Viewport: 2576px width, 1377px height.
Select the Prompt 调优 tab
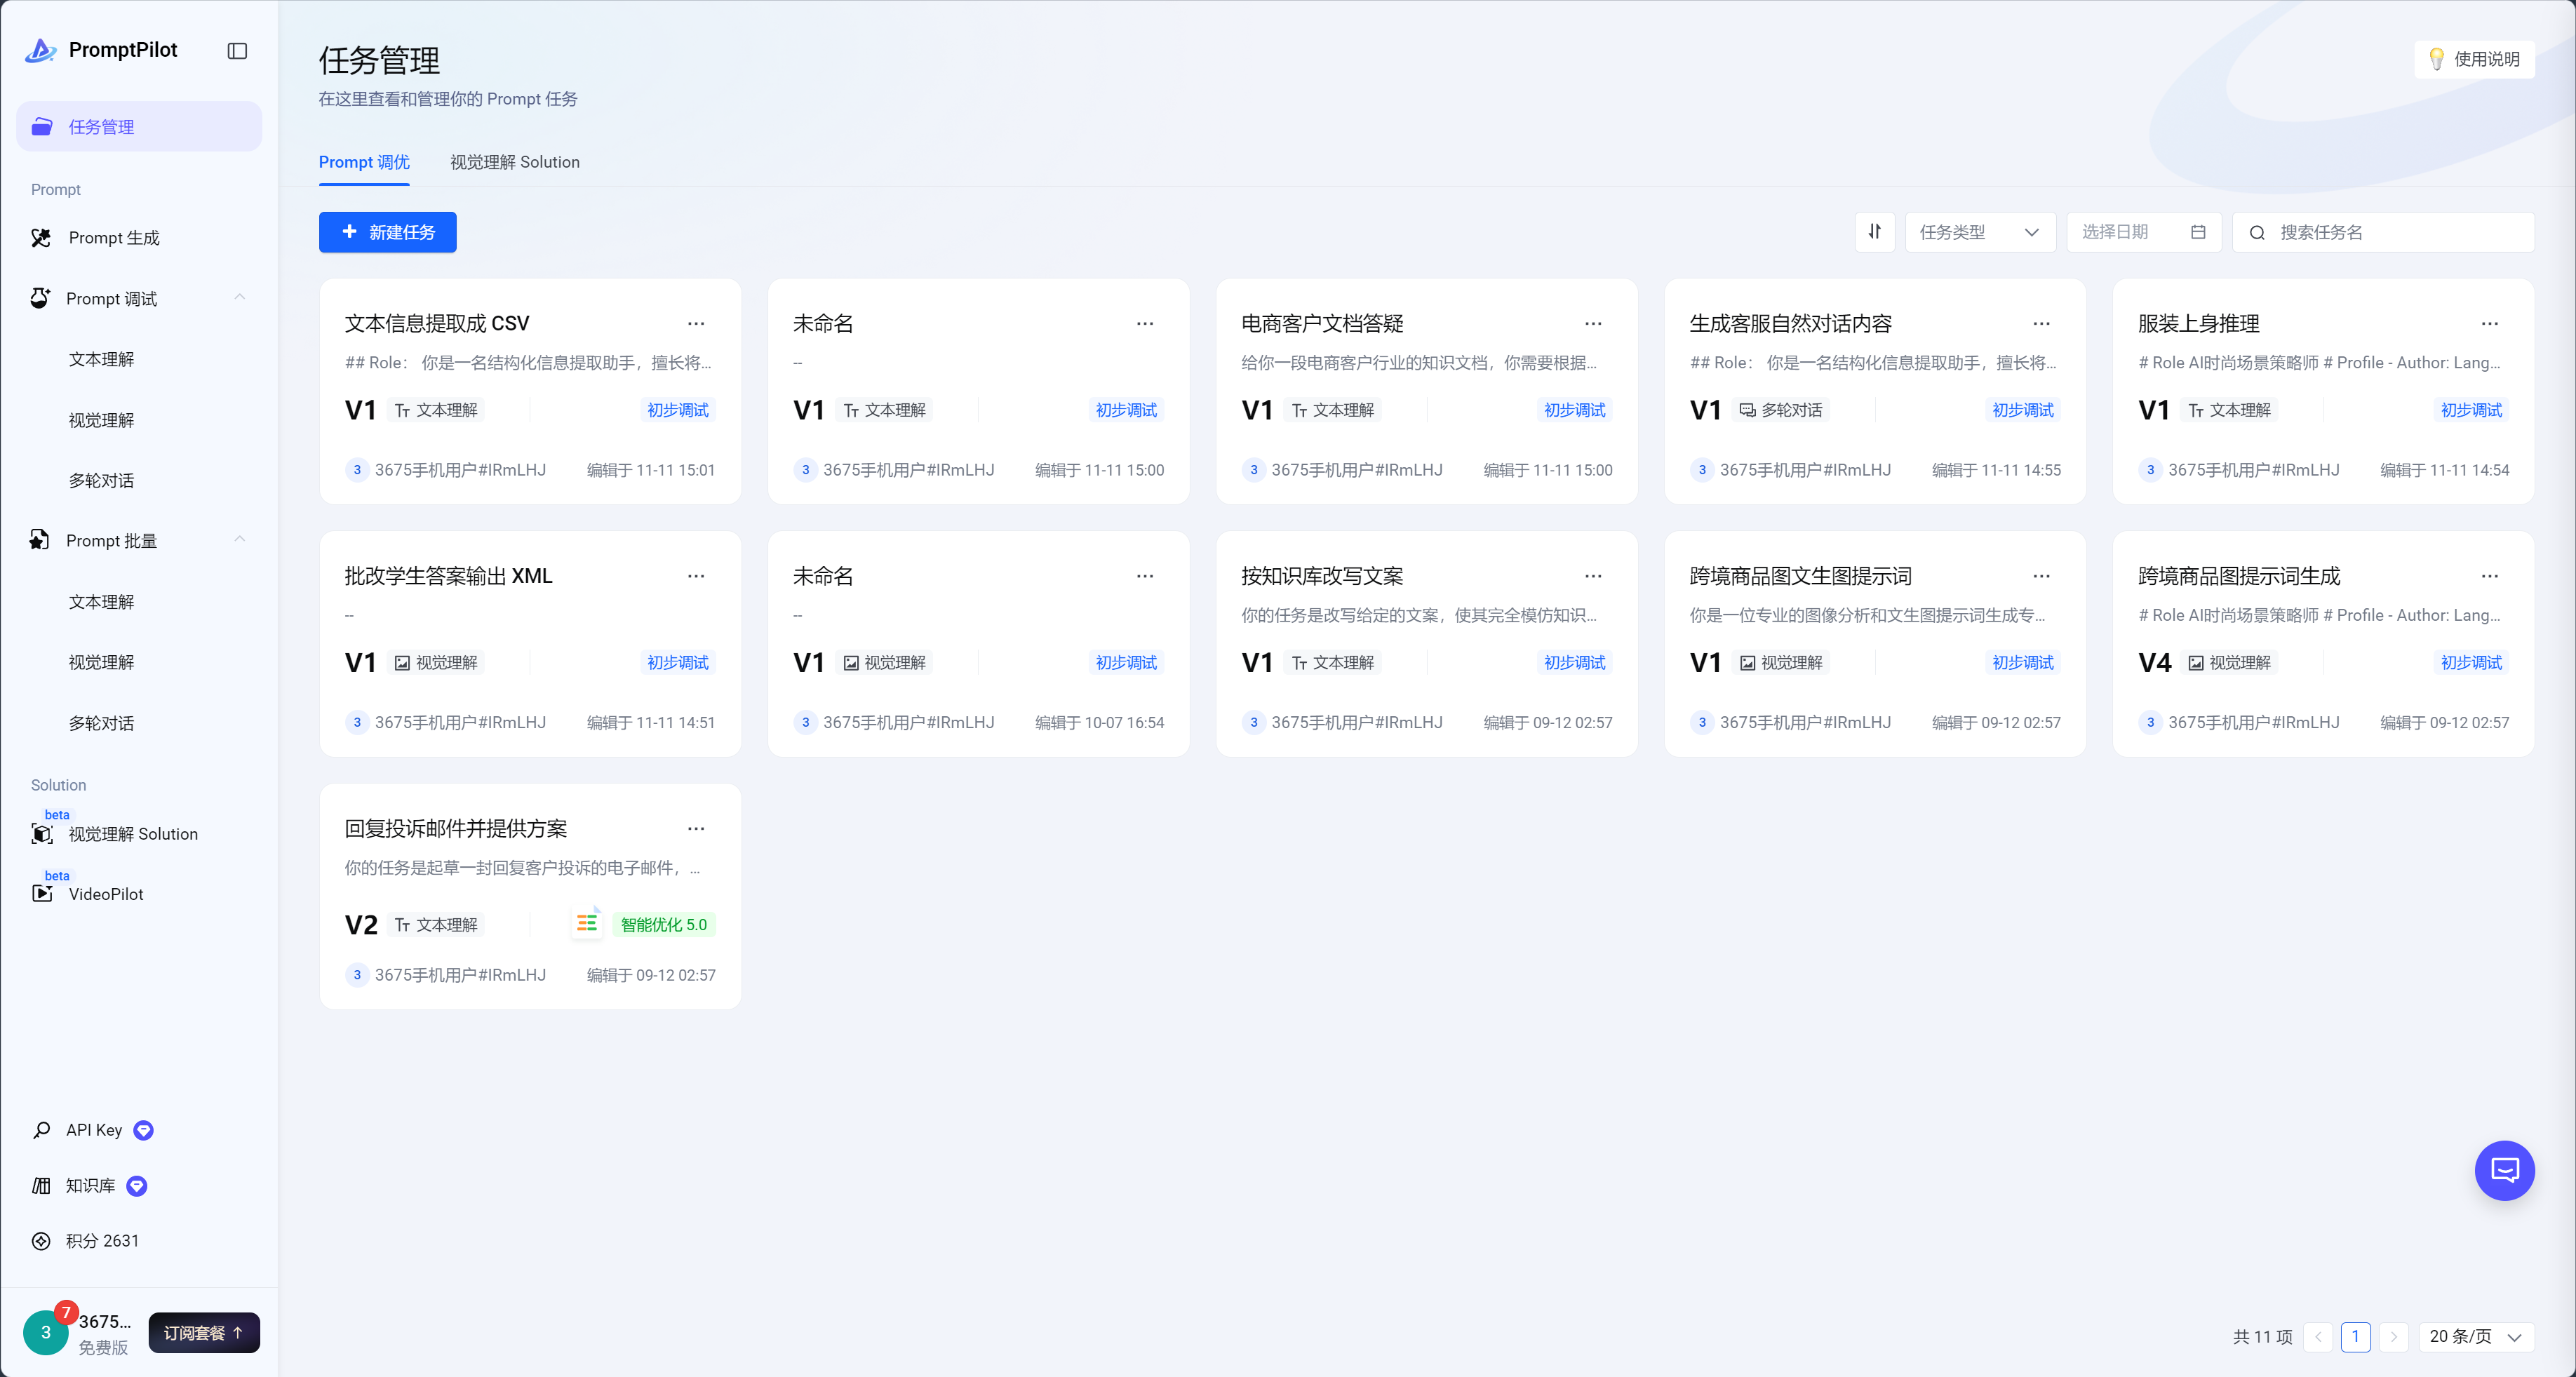tap(364, 162)
